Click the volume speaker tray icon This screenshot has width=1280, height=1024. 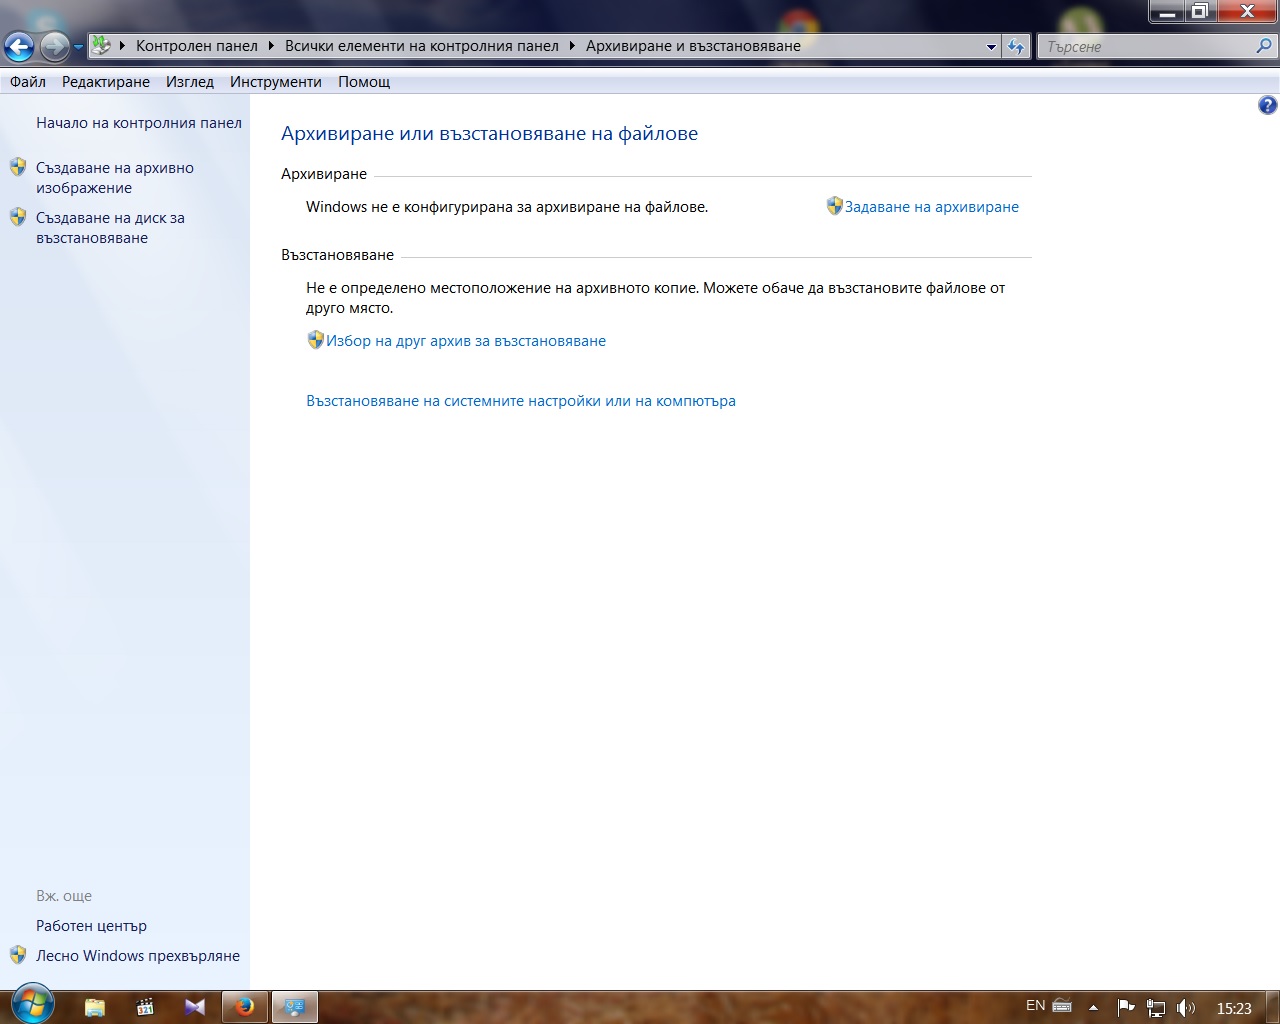1186,1008
